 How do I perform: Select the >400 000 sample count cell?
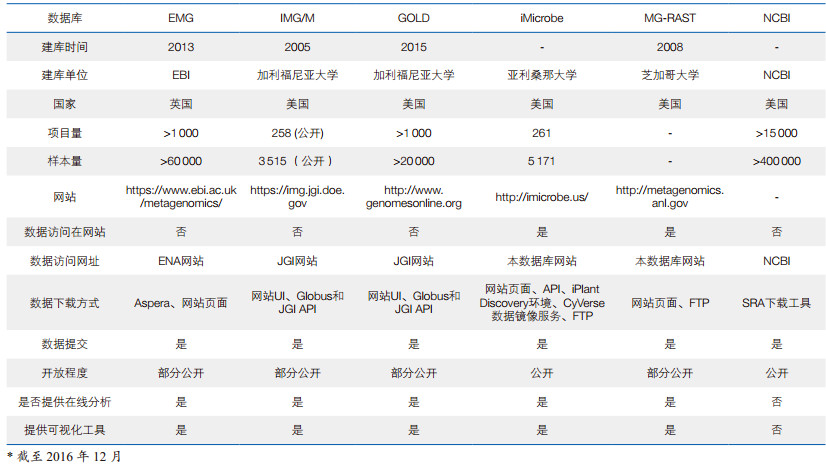click(x=776, y=161)
